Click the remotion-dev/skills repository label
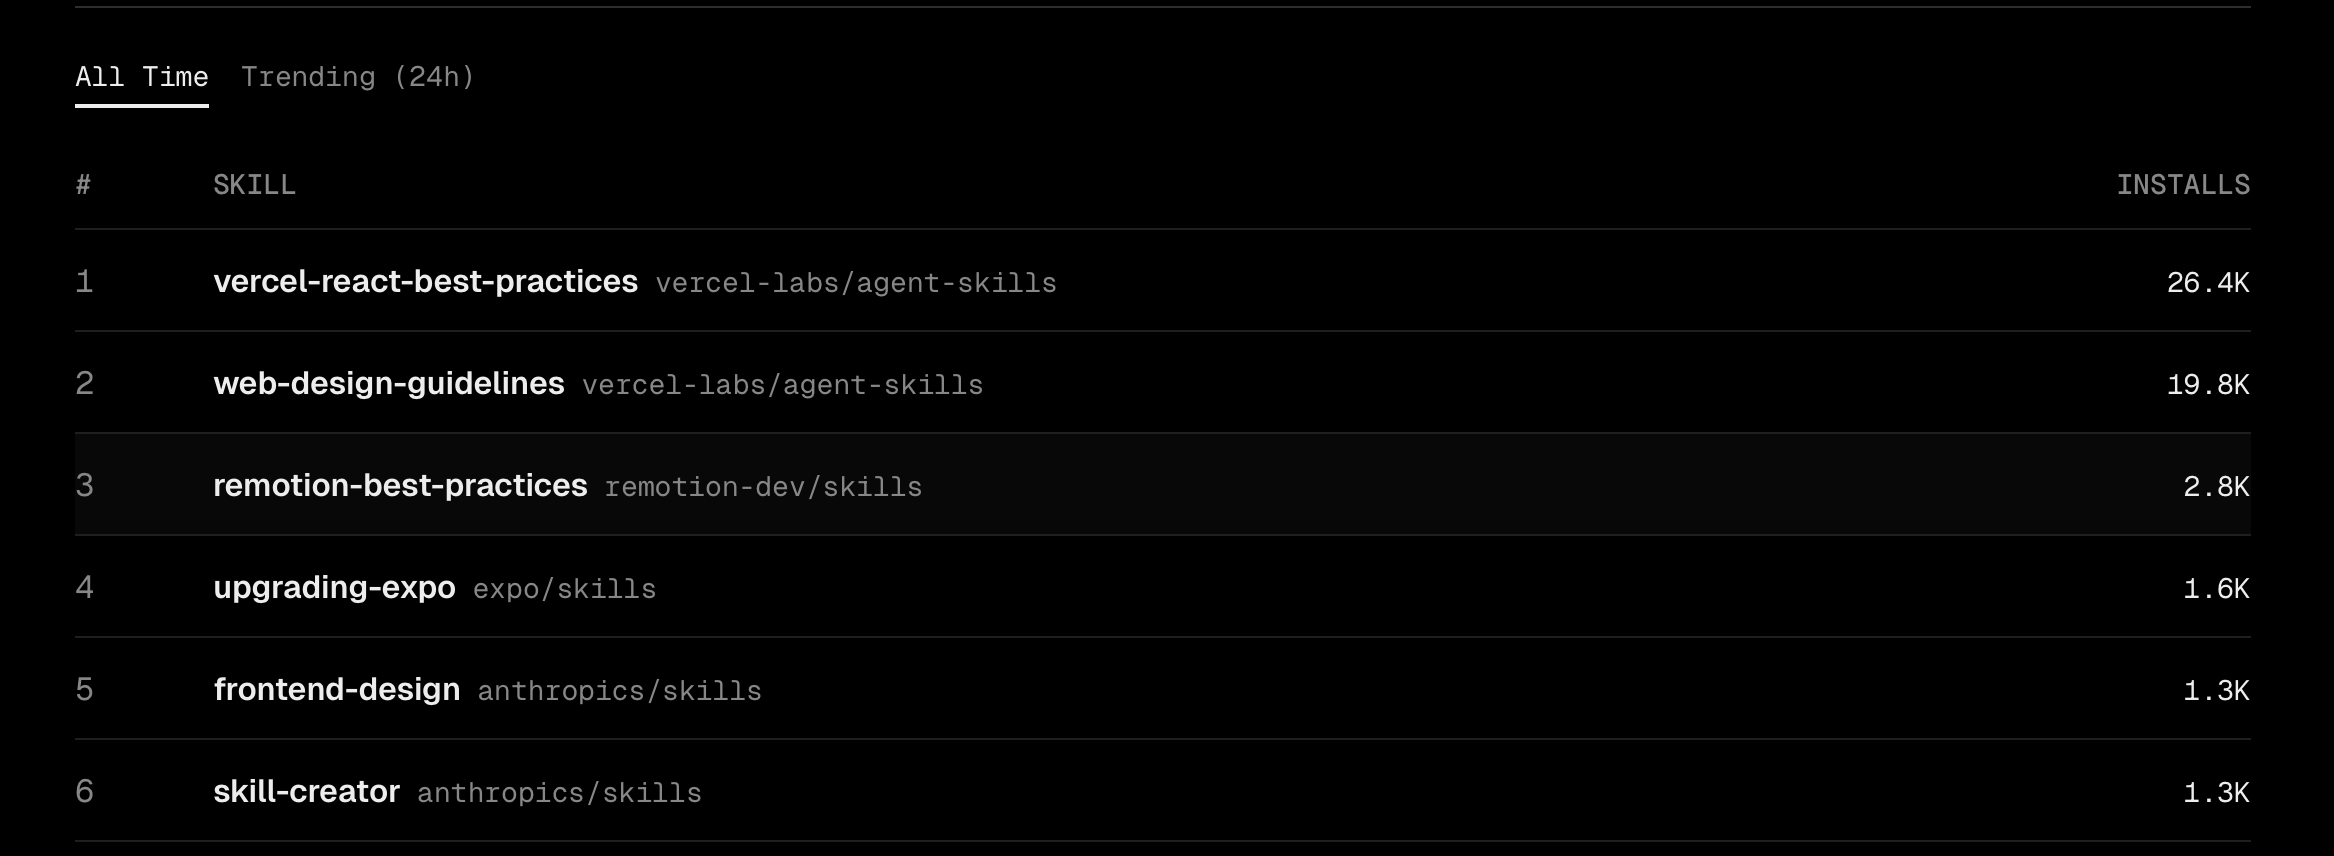Viewport: 2334px width, 856px height. (763, 487)
